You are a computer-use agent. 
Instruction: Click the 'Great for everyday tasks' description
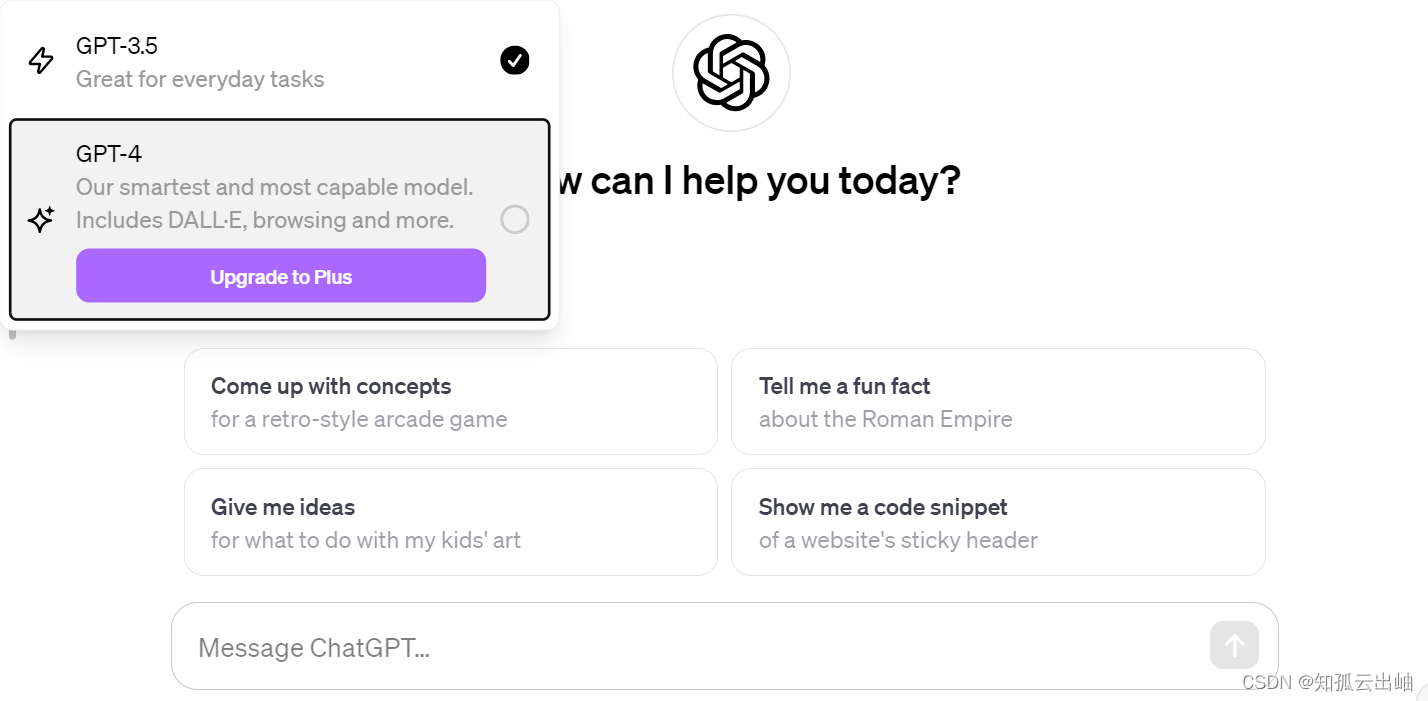200,79
